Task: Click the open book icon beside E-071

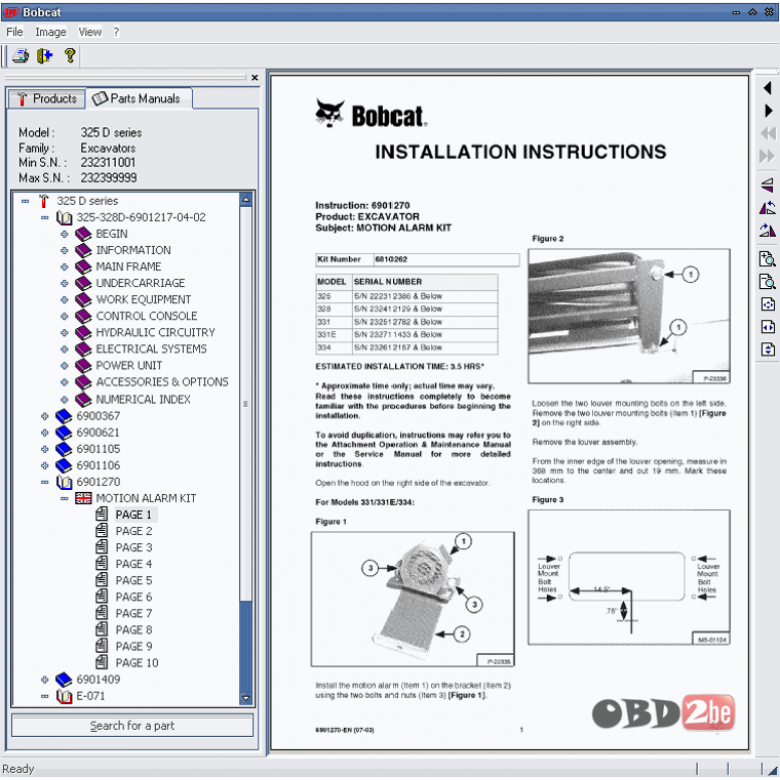Action: click(x=64, y=696)
